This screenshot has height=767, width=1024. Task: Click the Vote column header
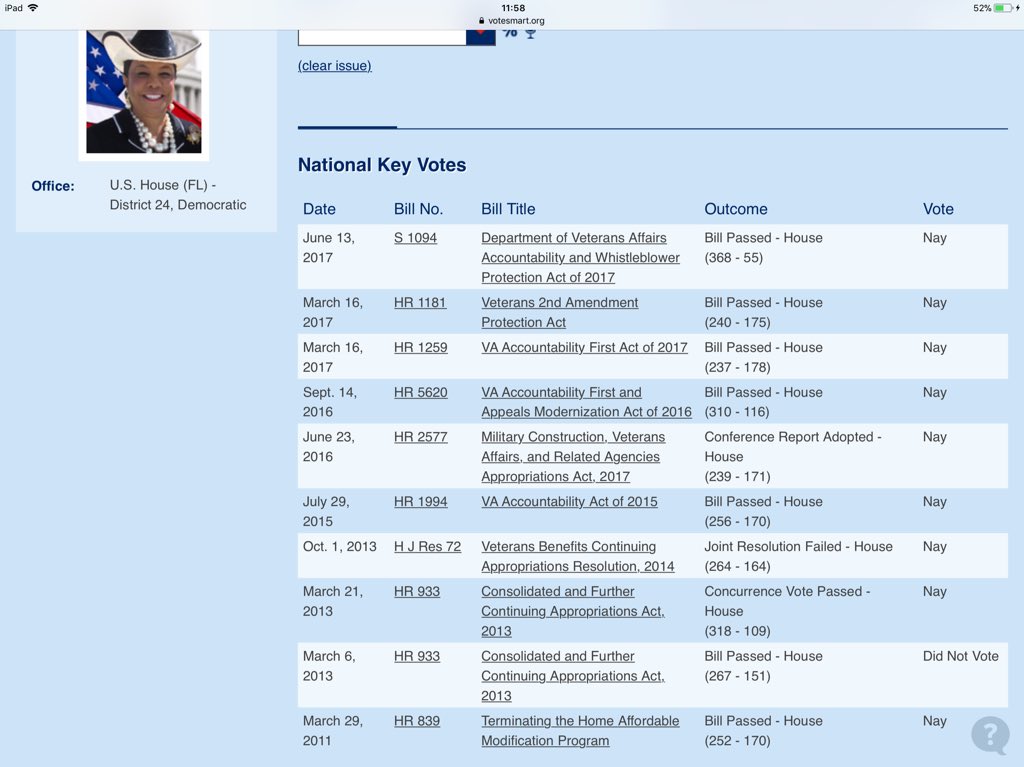938,209
